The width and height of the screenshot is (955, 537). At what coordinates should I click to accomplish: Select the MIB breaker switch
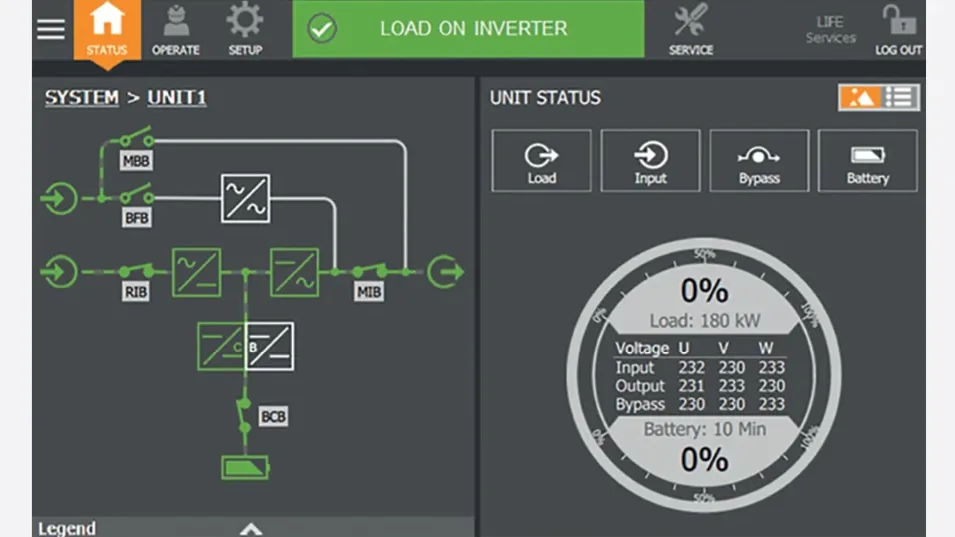pyautogui.click(x=370, y=270)
